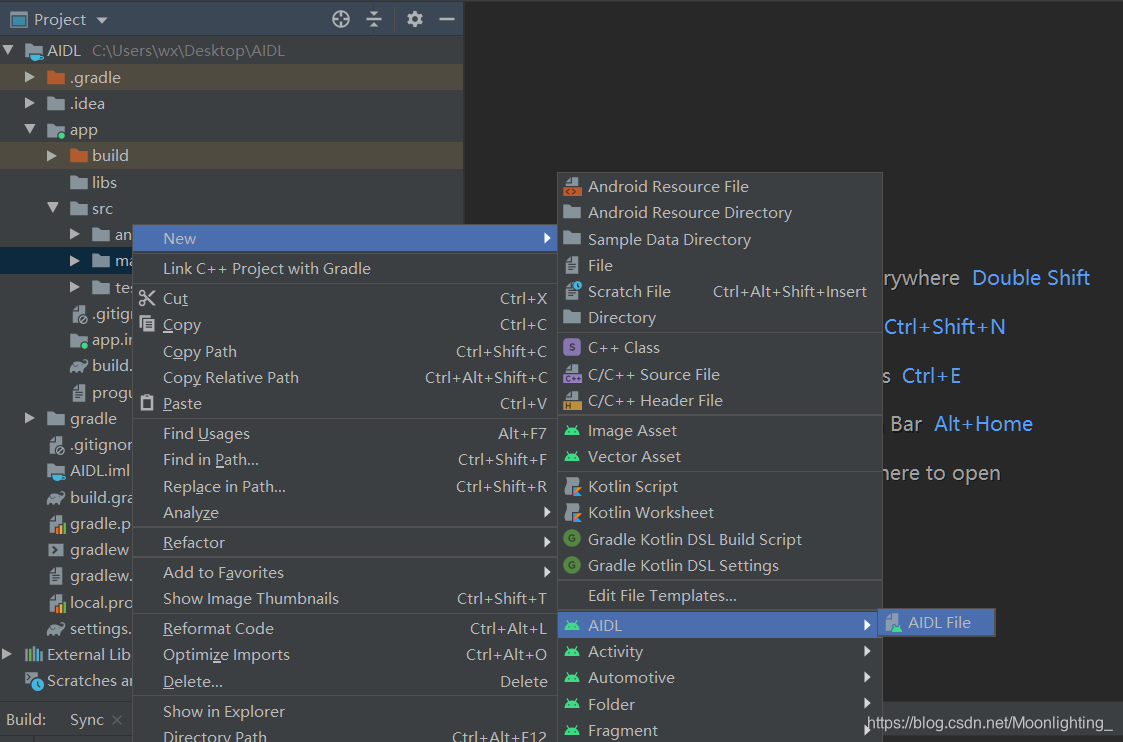Open the Add to Favorites submenu
The image size is (1123, 742).
point(344,572)
